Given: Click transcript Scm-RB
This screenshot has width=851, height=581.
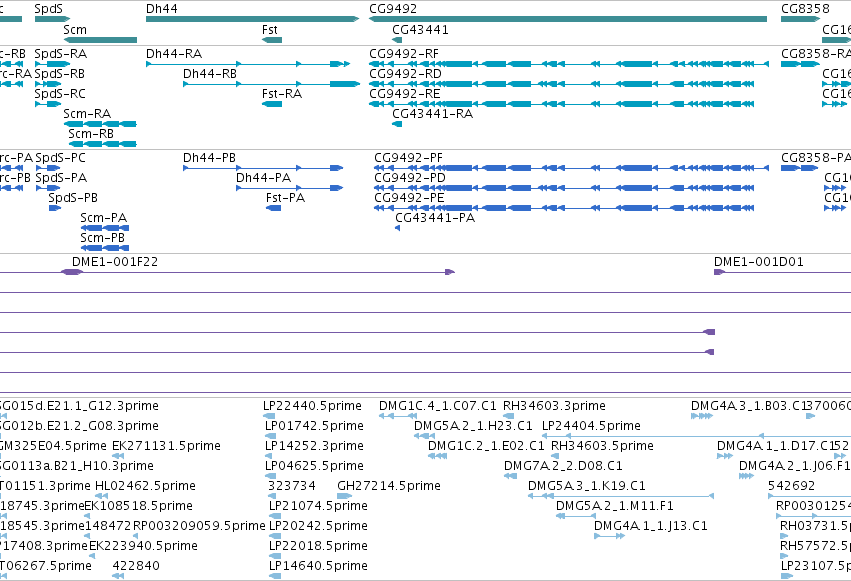Looking at the screenshot, I should coord(103,144).
